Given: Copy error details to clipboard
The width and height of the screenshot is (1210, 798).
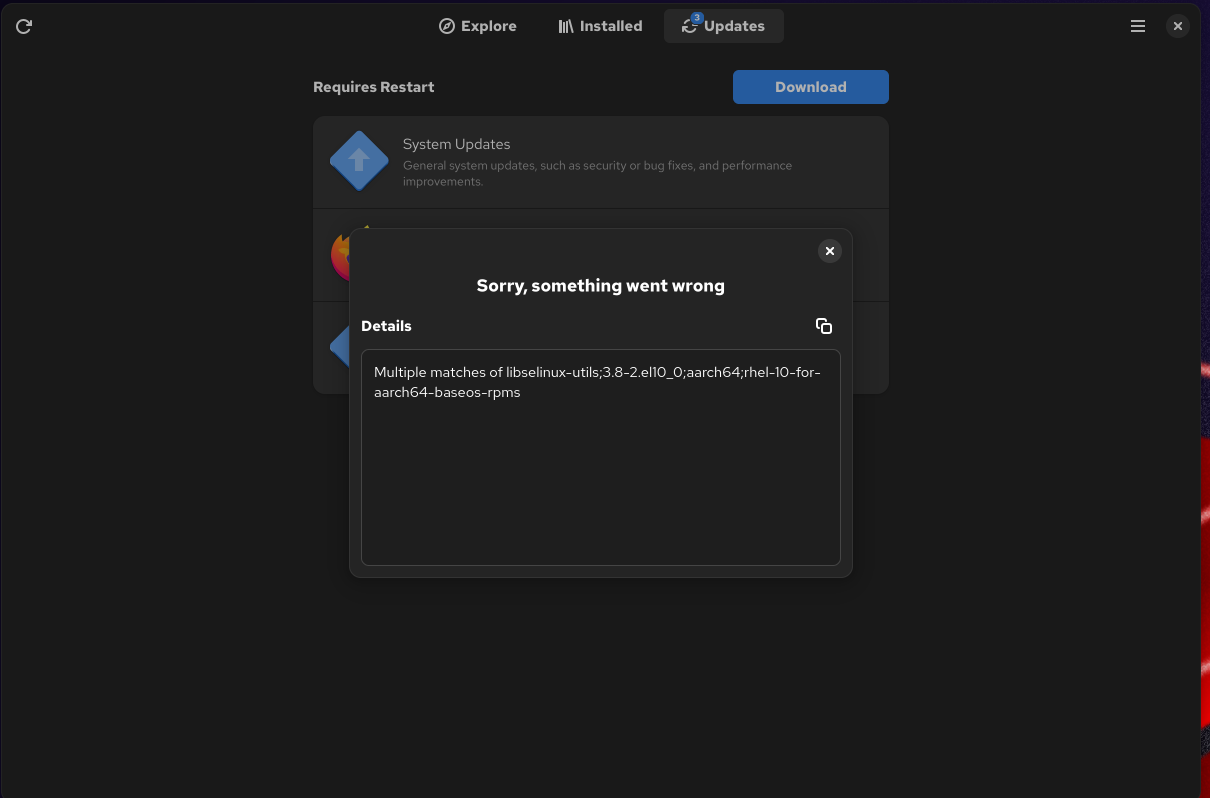Looking at the screenshot, I should [824, 326].
